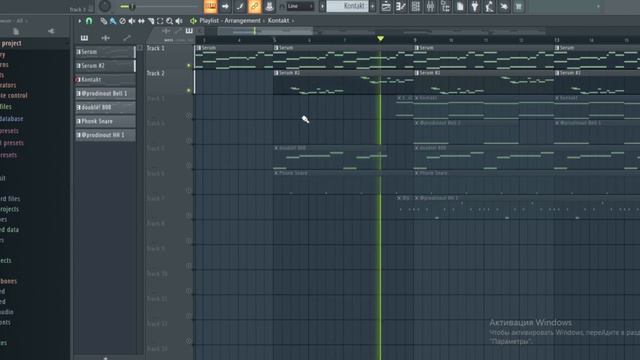The width and height of the screenshot is (640, 360).
Task: Open the Kontakt pattern selector dropdown
Action: [347, 6]
